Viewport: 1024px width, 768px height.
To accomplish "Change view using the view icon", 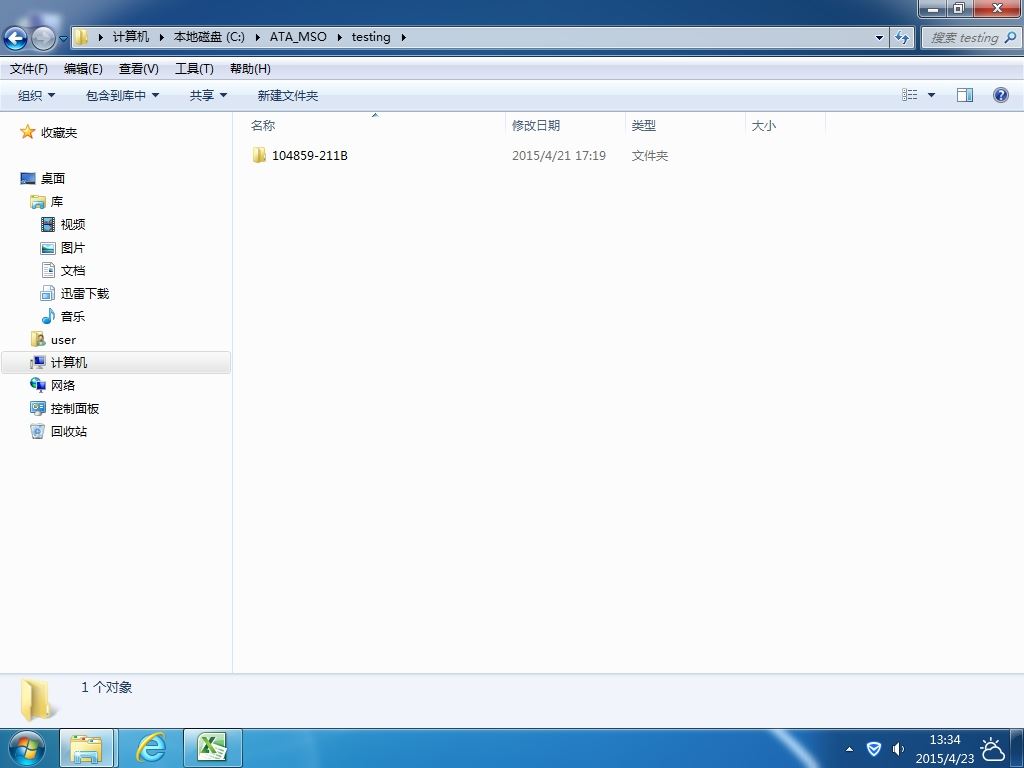I will (x=910, y=95).
